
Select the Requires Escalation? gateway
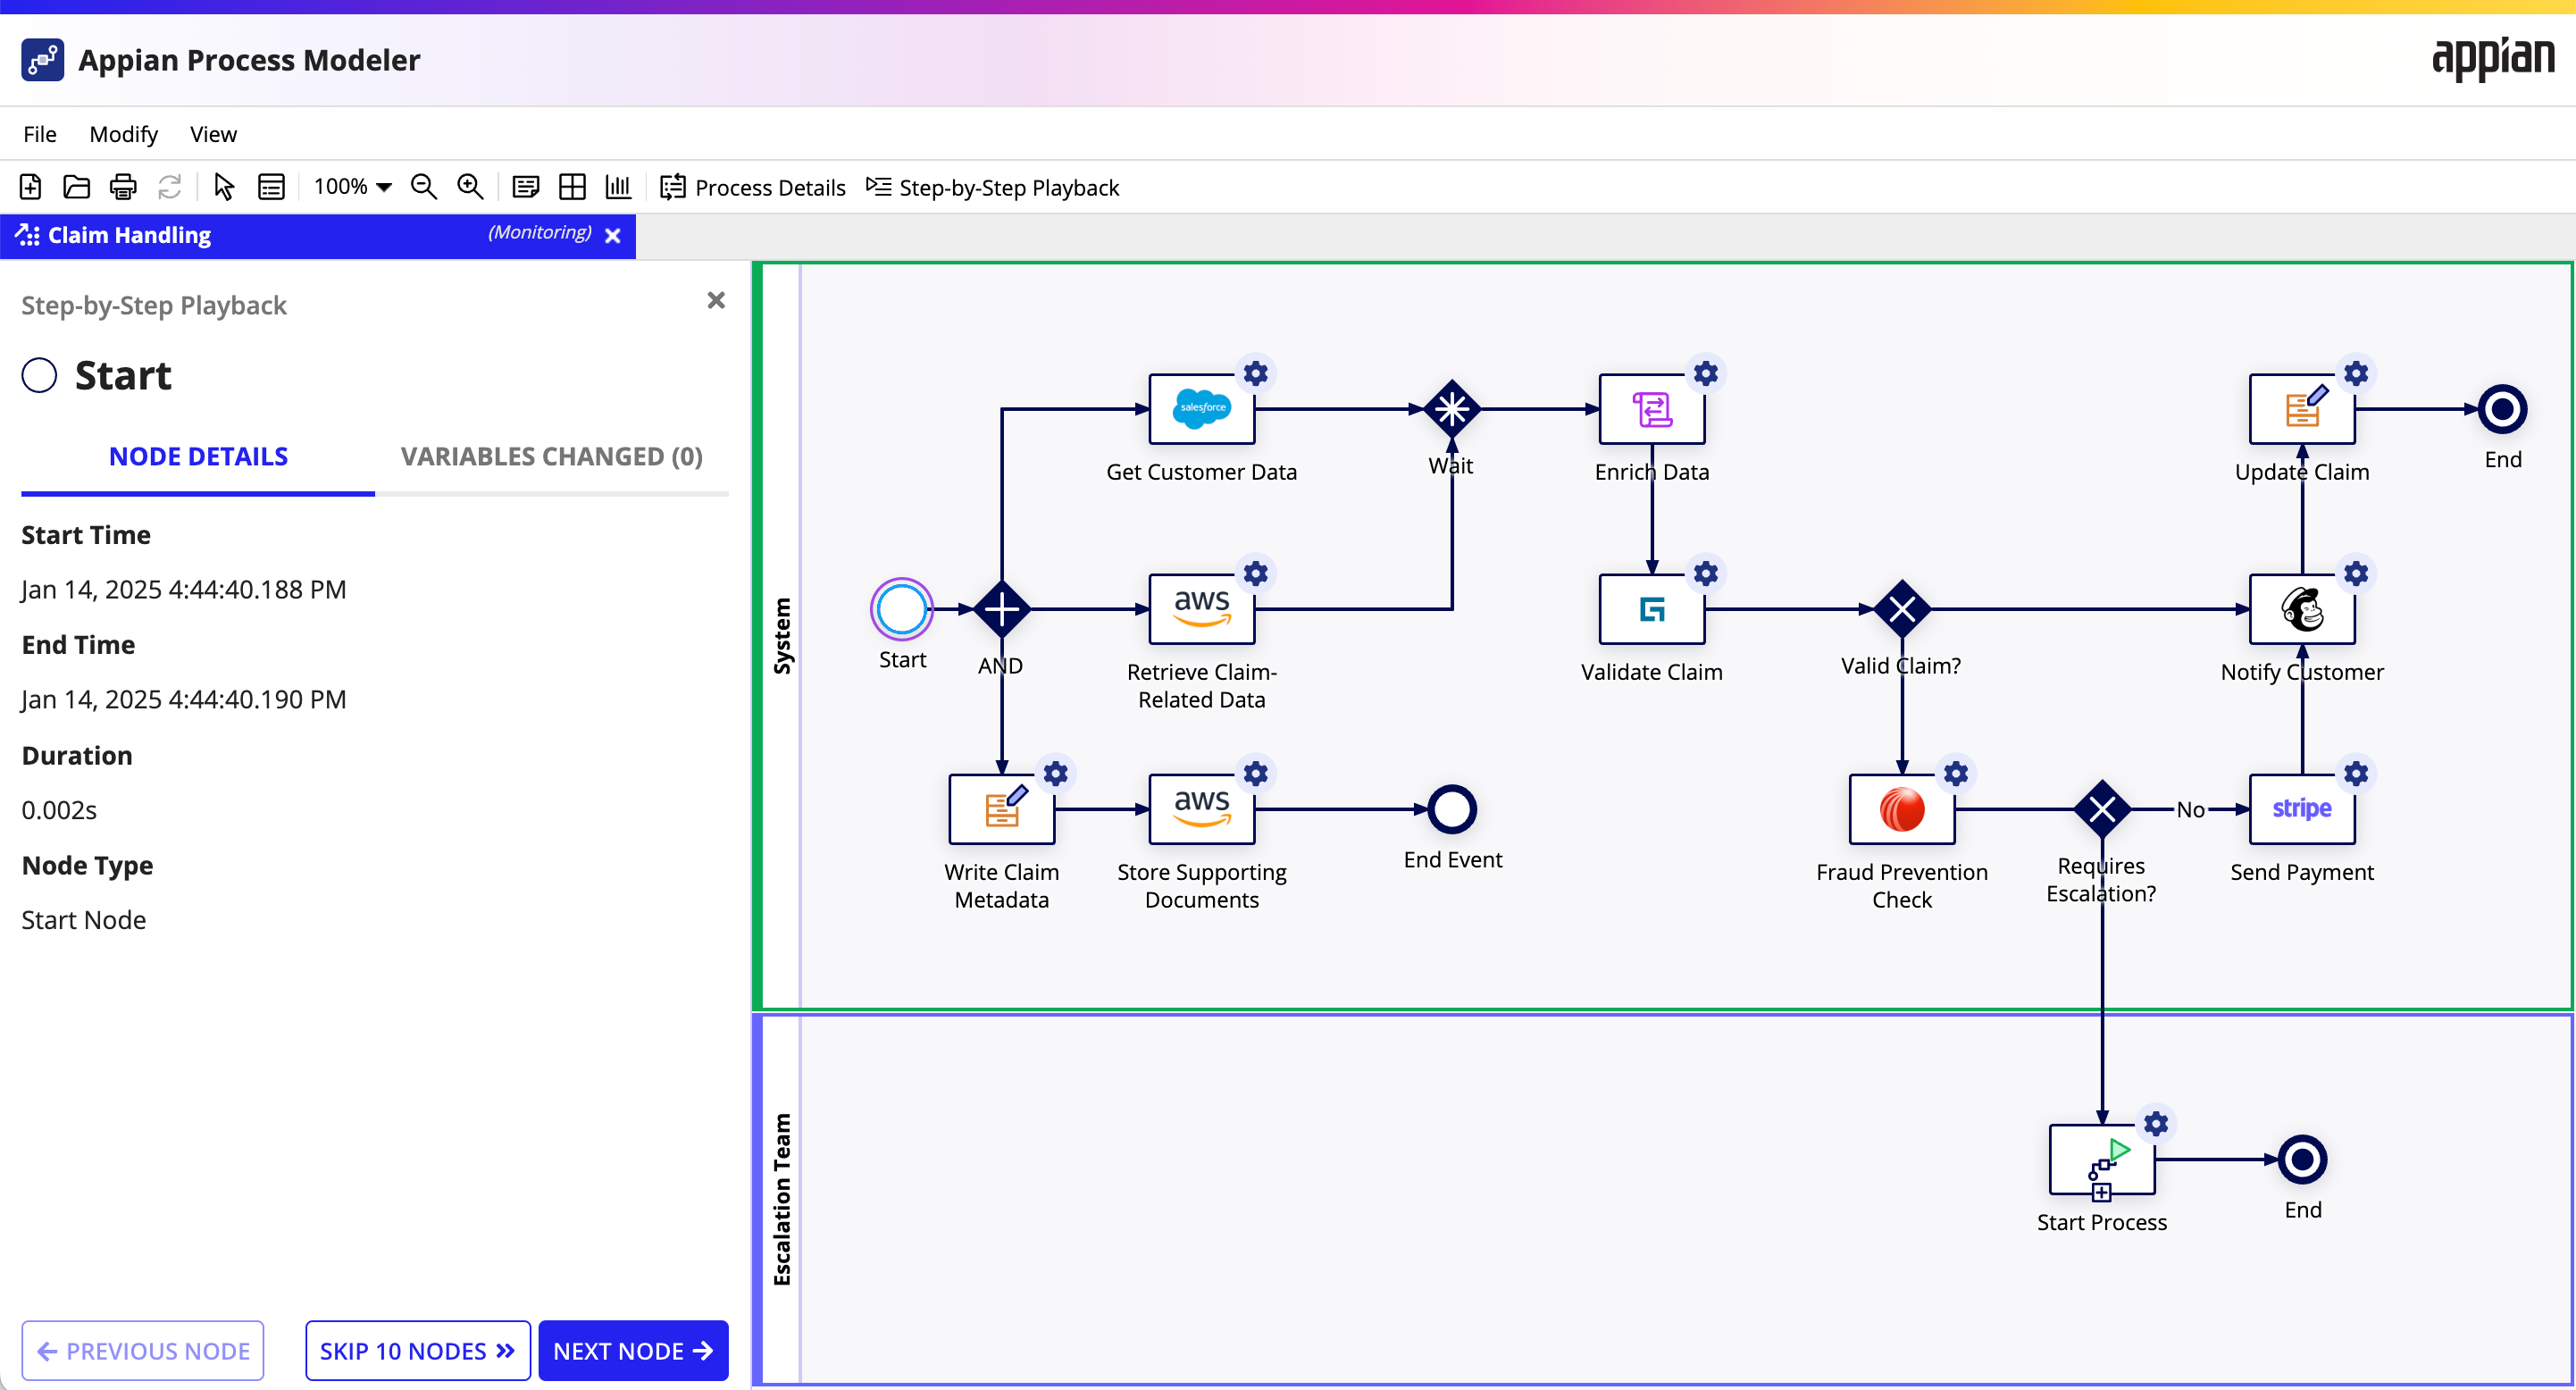tap(2102, 809)
